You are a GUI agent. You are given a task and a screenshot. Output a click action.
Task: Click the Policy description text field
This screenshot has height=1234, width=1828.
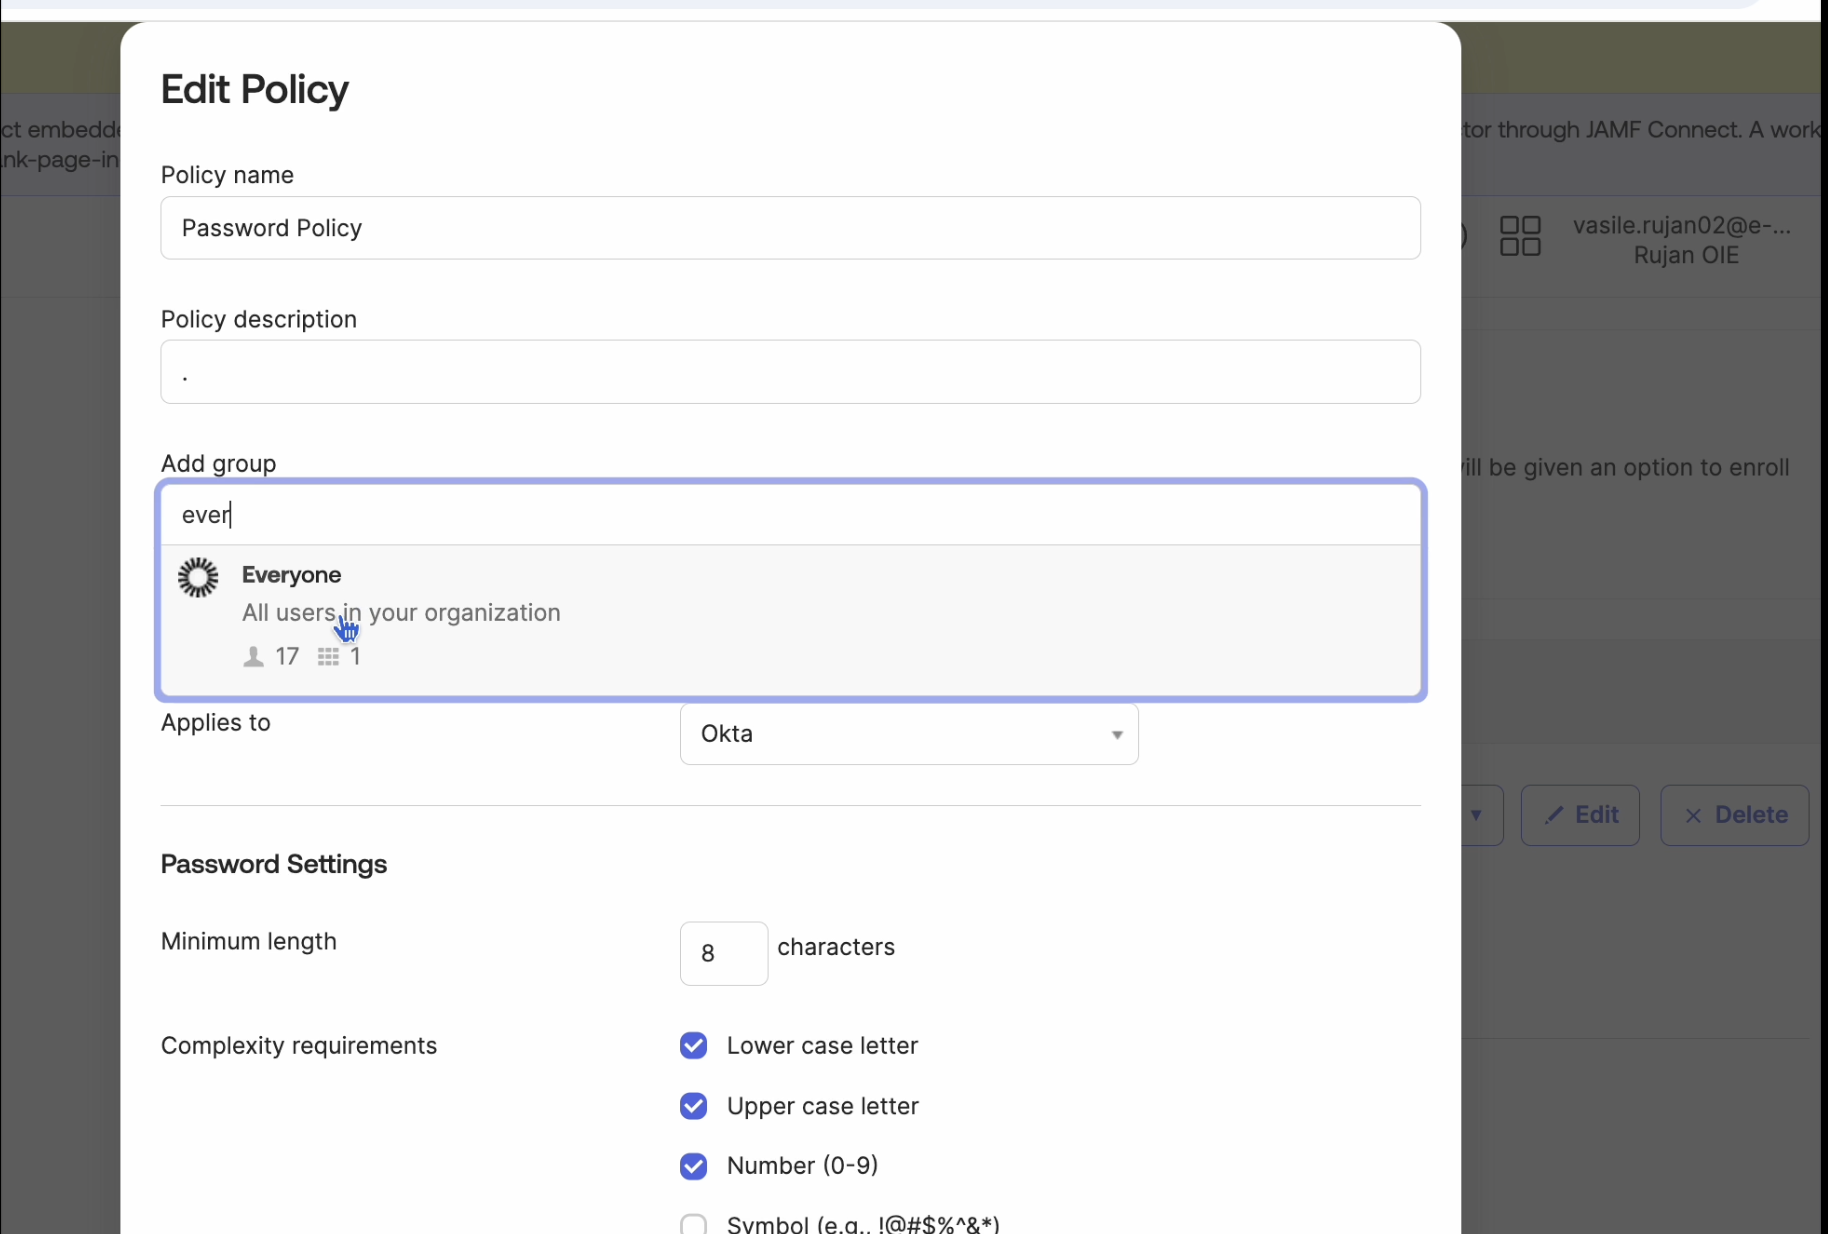click(x=790, y=372)
